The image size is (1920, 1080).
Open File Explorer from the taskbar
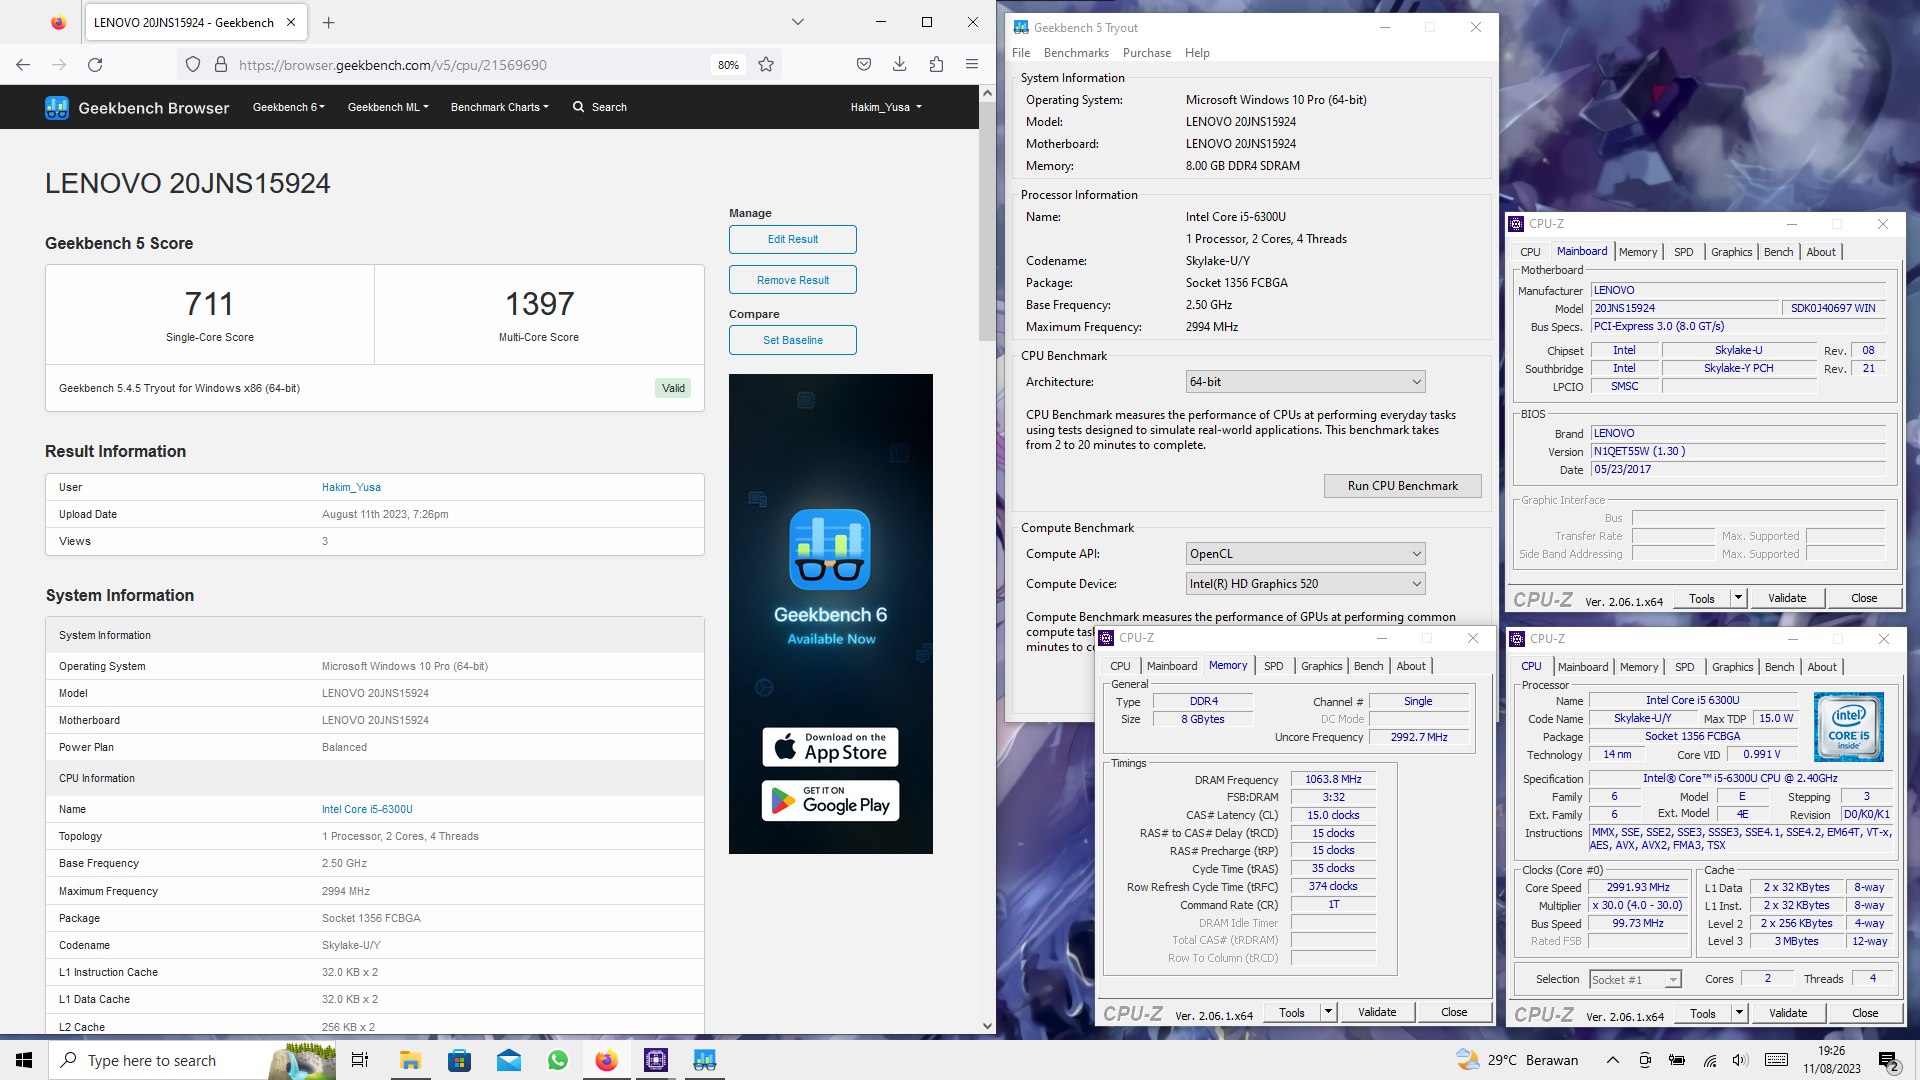click(x=410, y=1060)
